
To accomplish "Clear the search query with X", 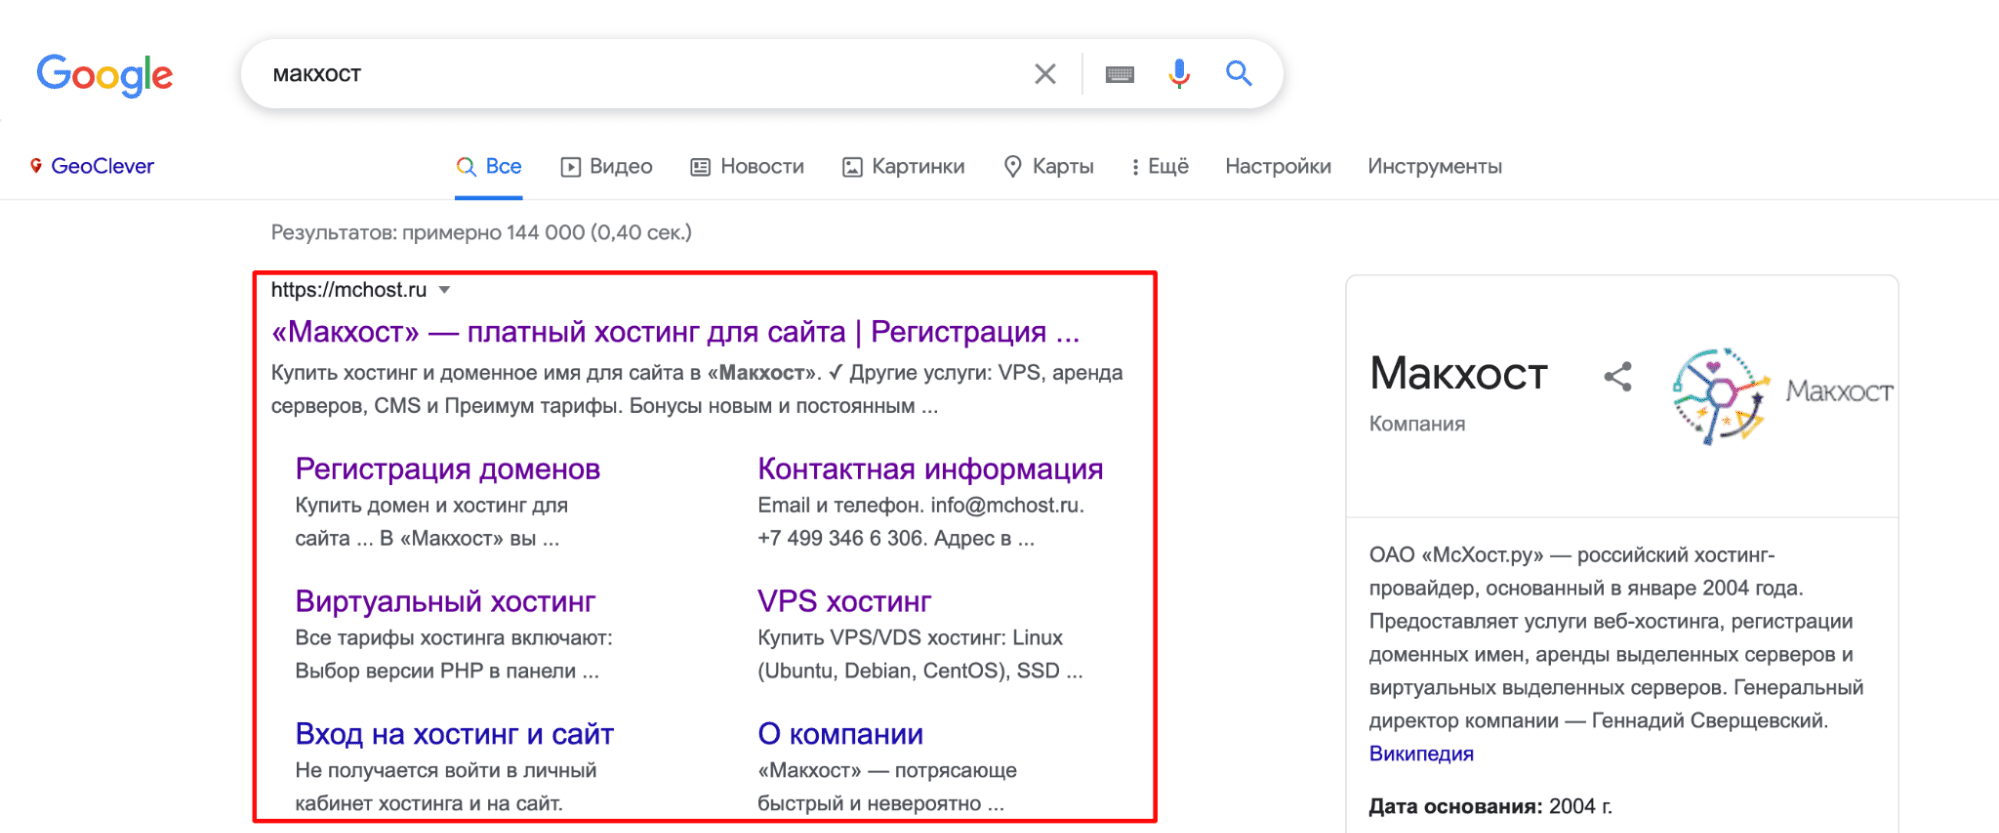I will (1045, 74).
